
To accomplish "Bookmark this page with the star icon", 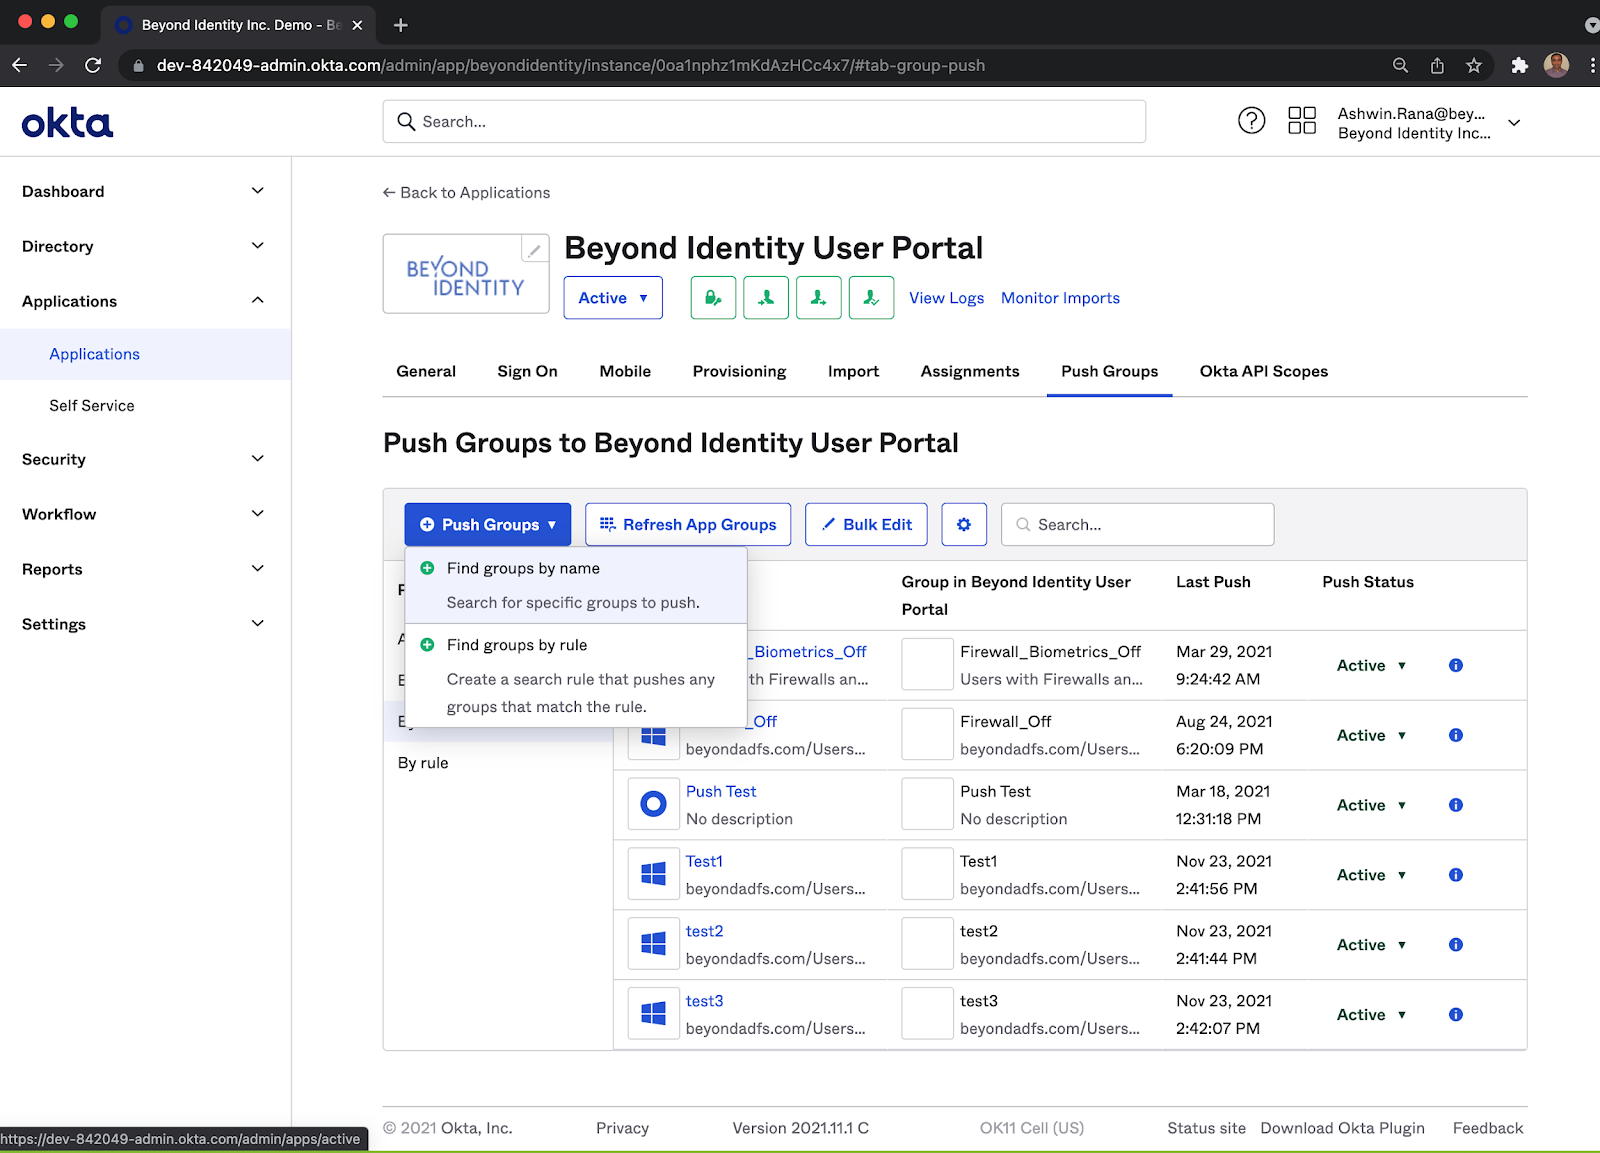I will (x=1473, y=65).
